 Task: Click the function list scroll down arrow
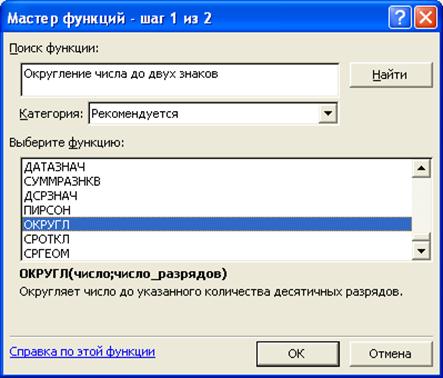[421, 251]
